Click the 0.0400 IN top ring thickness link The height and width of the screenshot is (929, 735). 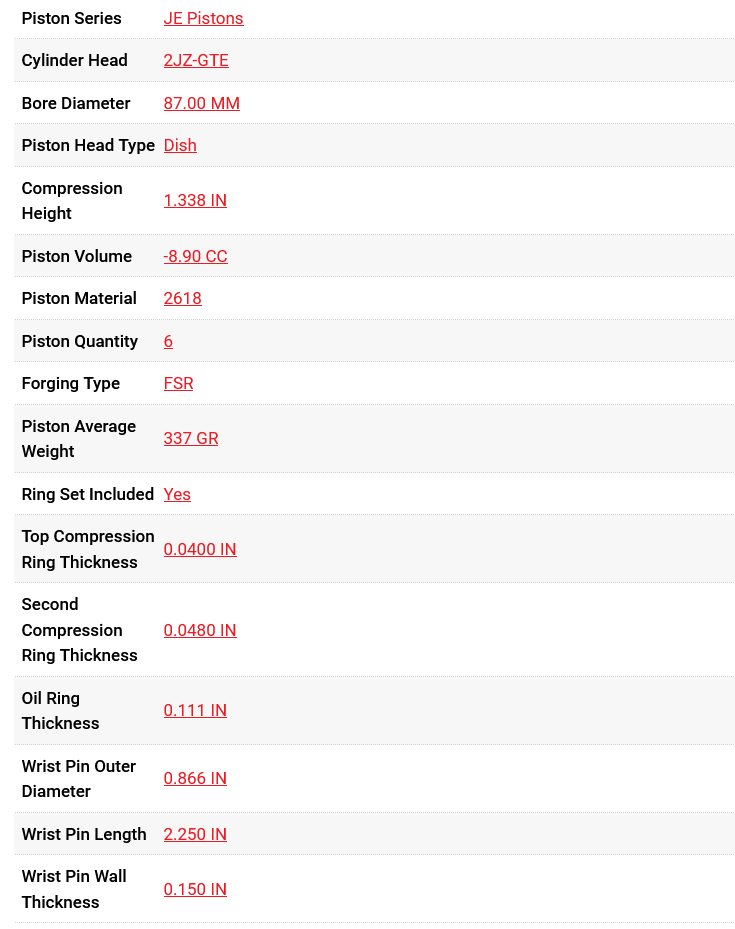pyautogui.click(x=200, y=549)
